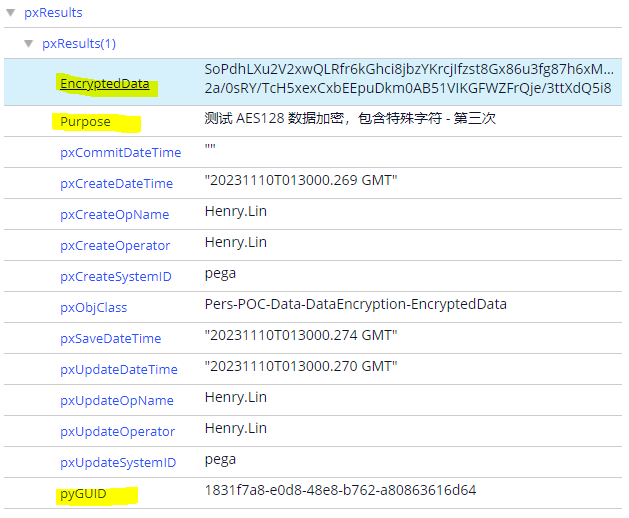
Task: Collapse the top-level pxResults node
Action: (11, 13)
